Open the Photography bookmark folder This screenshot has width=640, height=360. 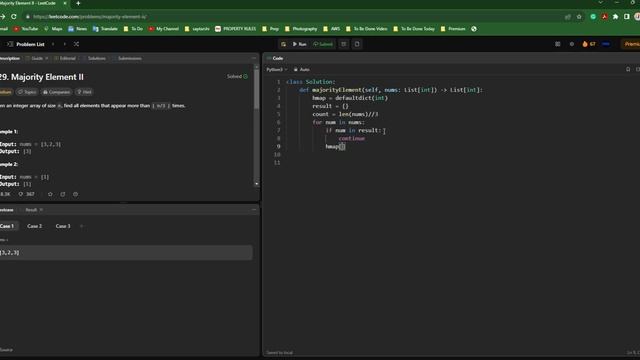tap(301, 29)
